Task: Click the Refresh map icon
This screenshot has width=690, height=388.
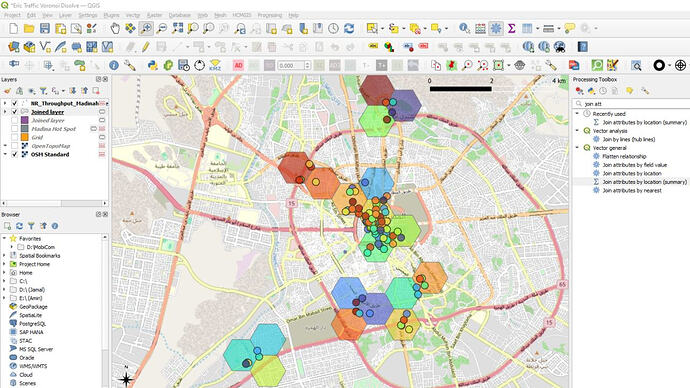Action: 349,29
